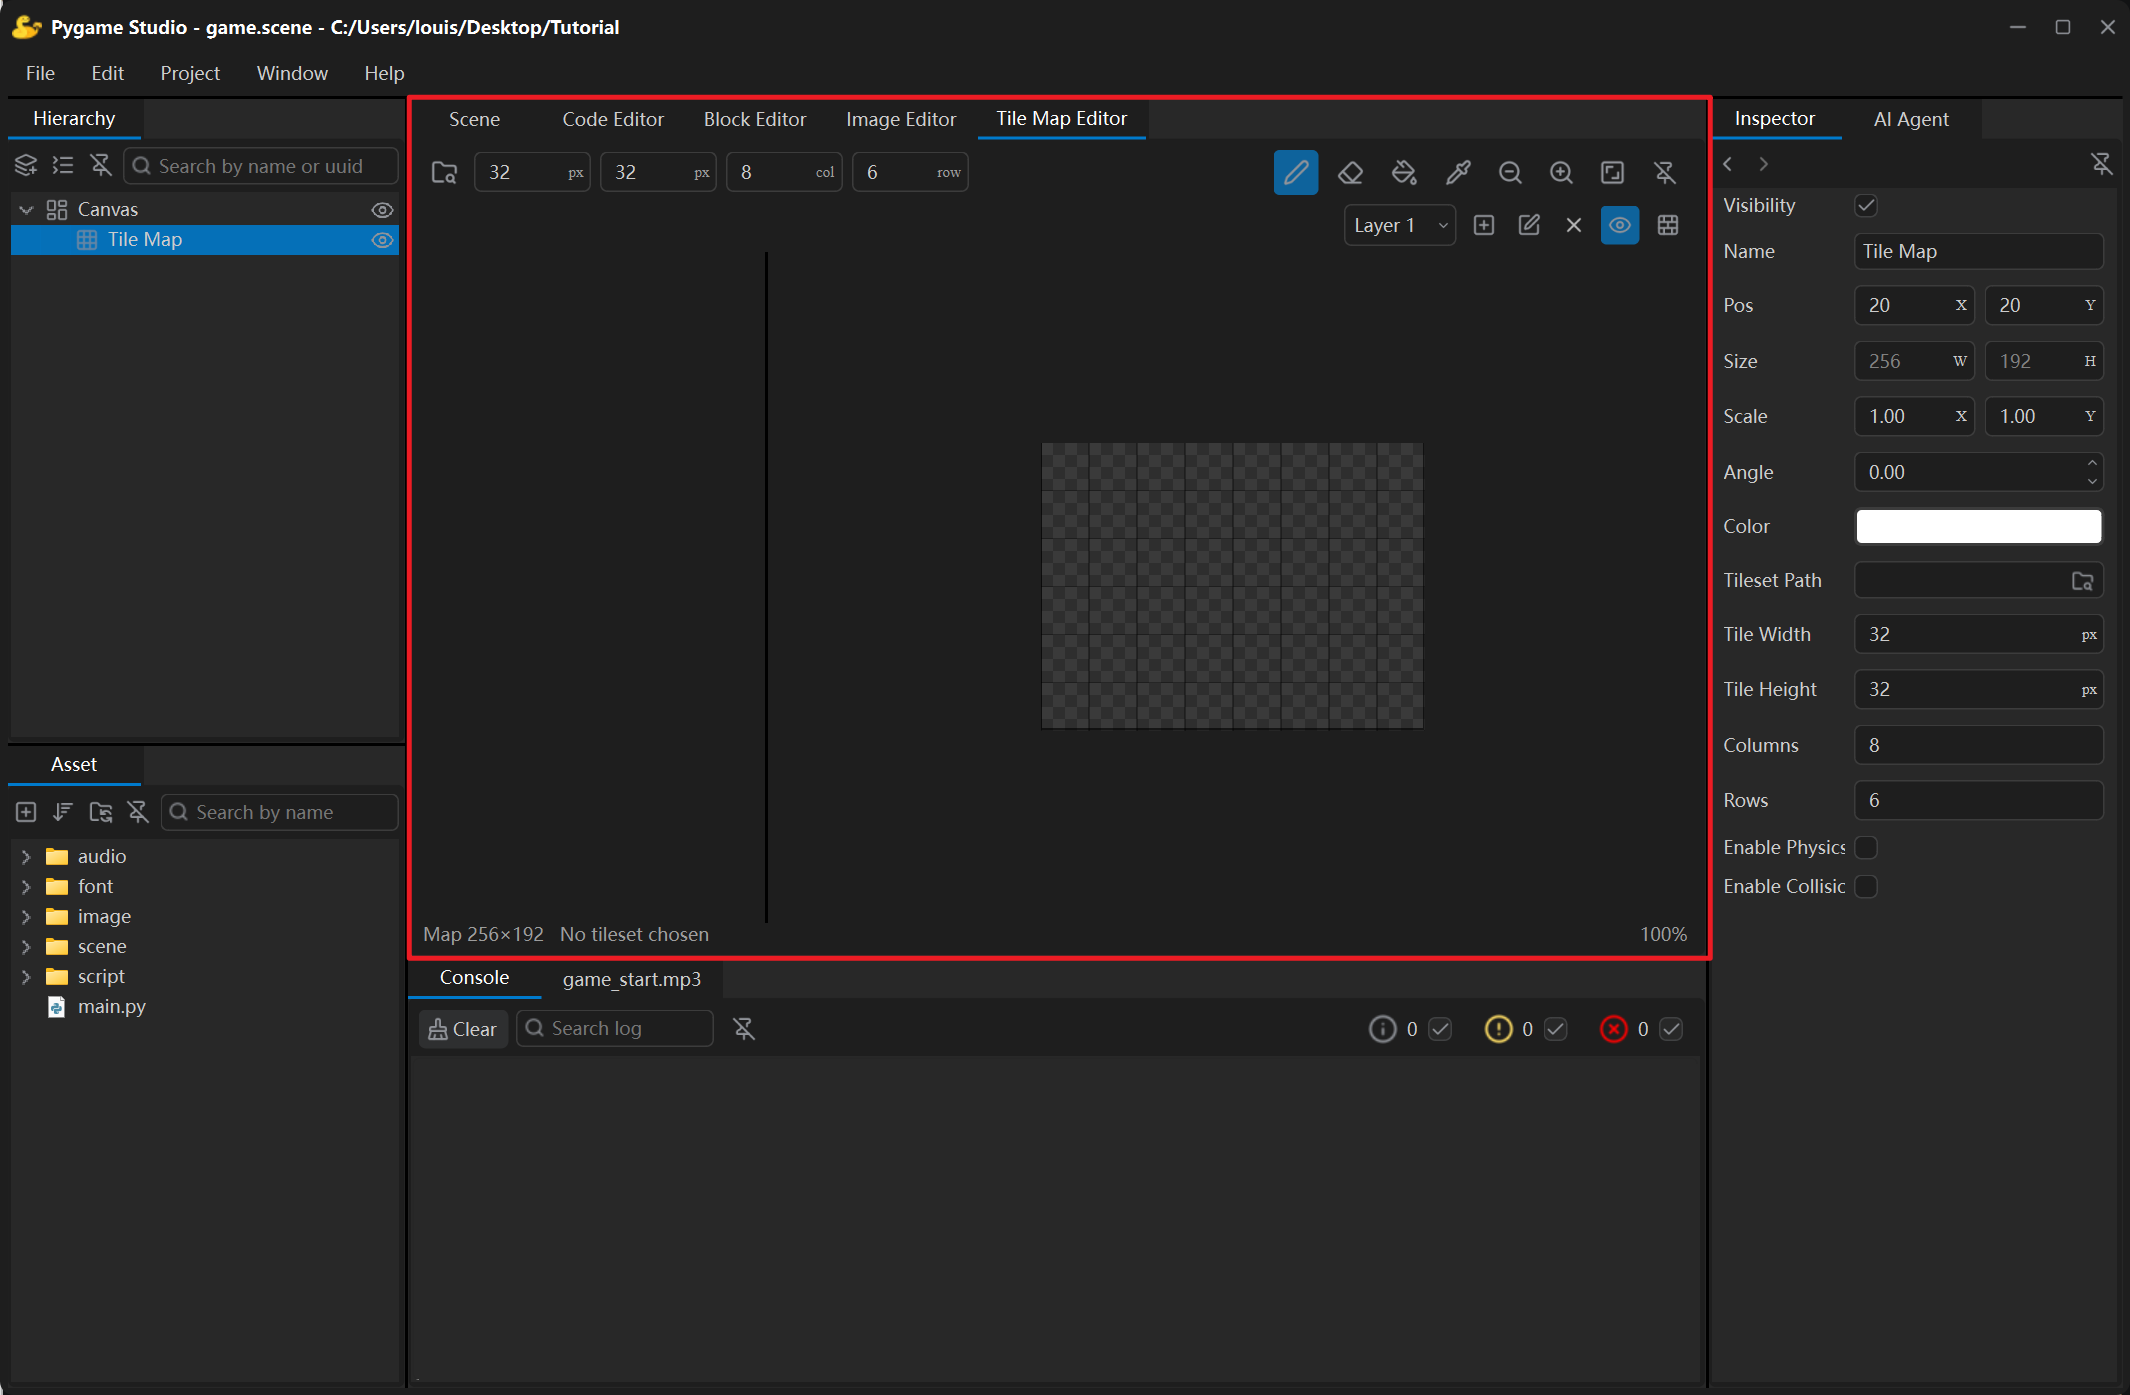
Task: Switch to the Code Editor tab
Action: coord(613,119)
